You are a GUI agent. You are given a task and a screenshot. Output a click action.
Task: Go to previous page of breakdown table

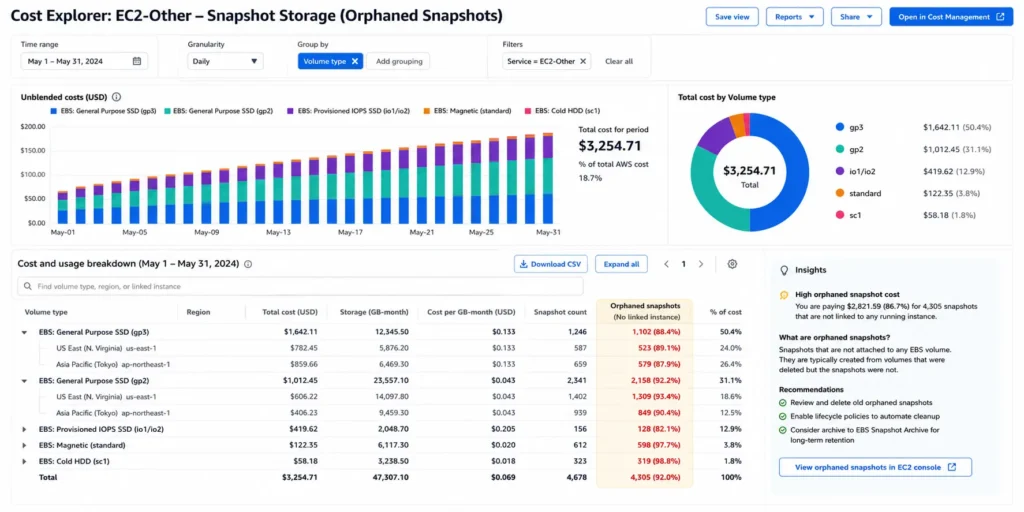tap(666, 264)
